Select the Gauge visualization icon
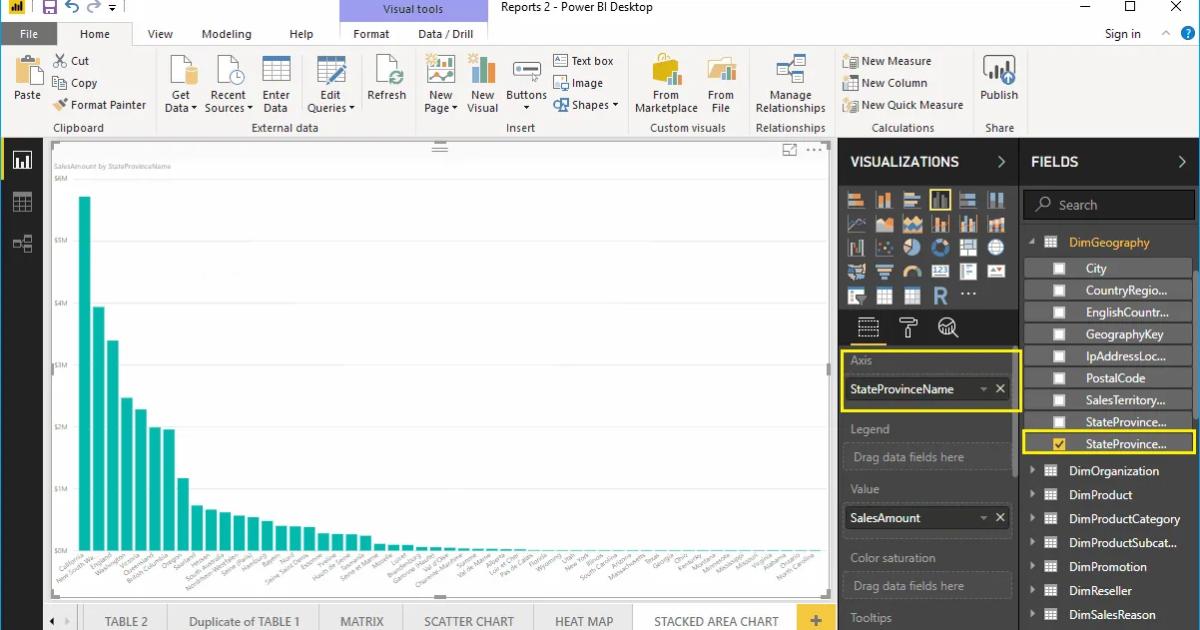Image resolution: width=1200 pixels, height=630 pixels. click(x=913, y=271)
